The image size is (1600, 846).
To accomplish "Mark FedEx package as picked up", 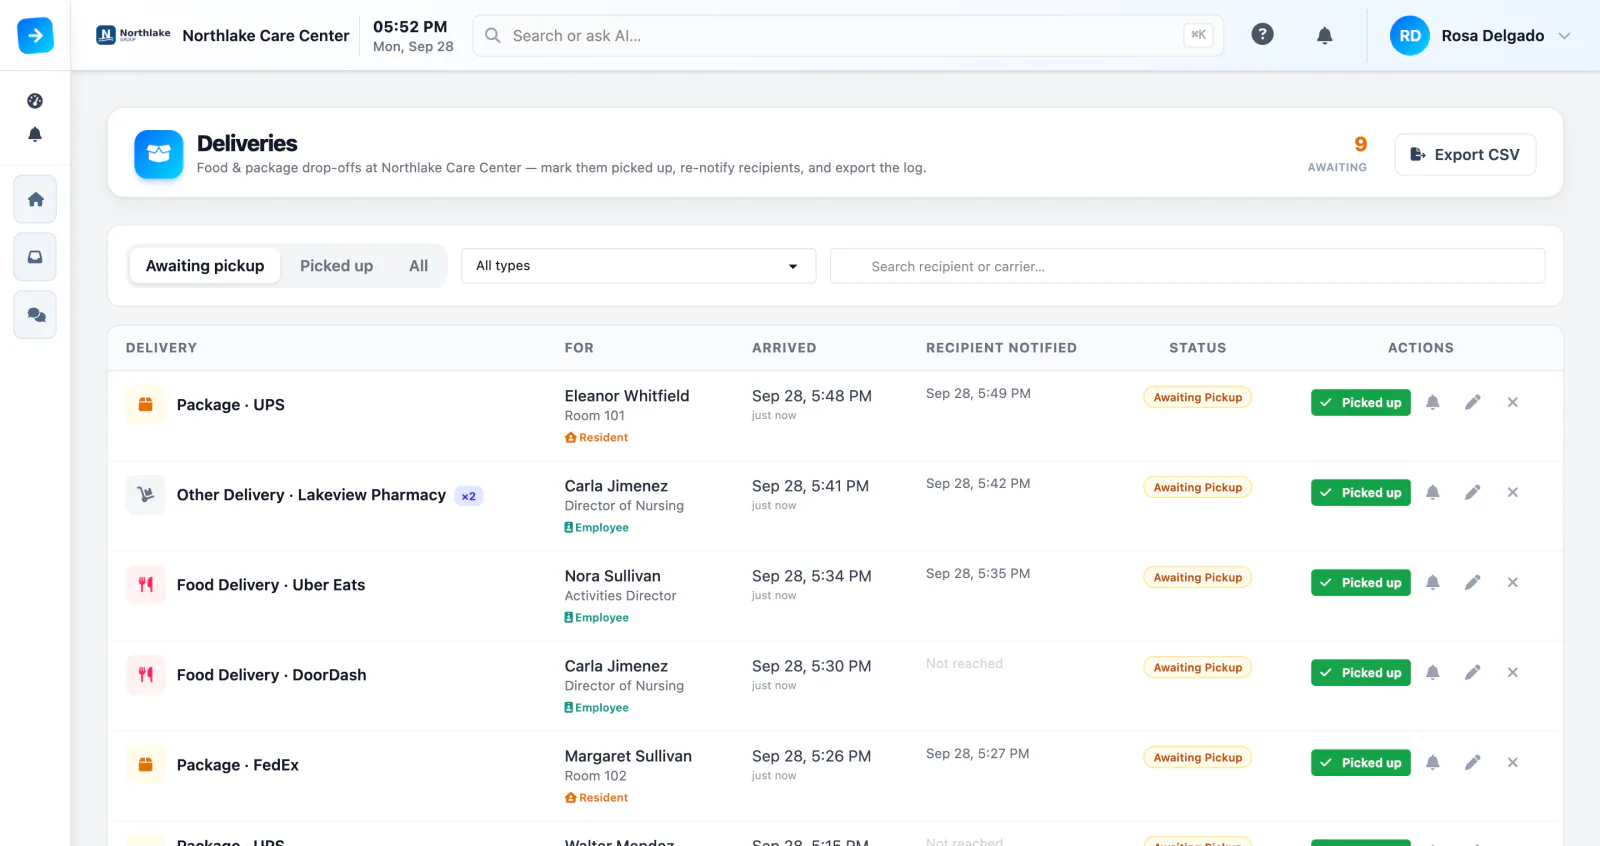I will tap(1361, 762).
